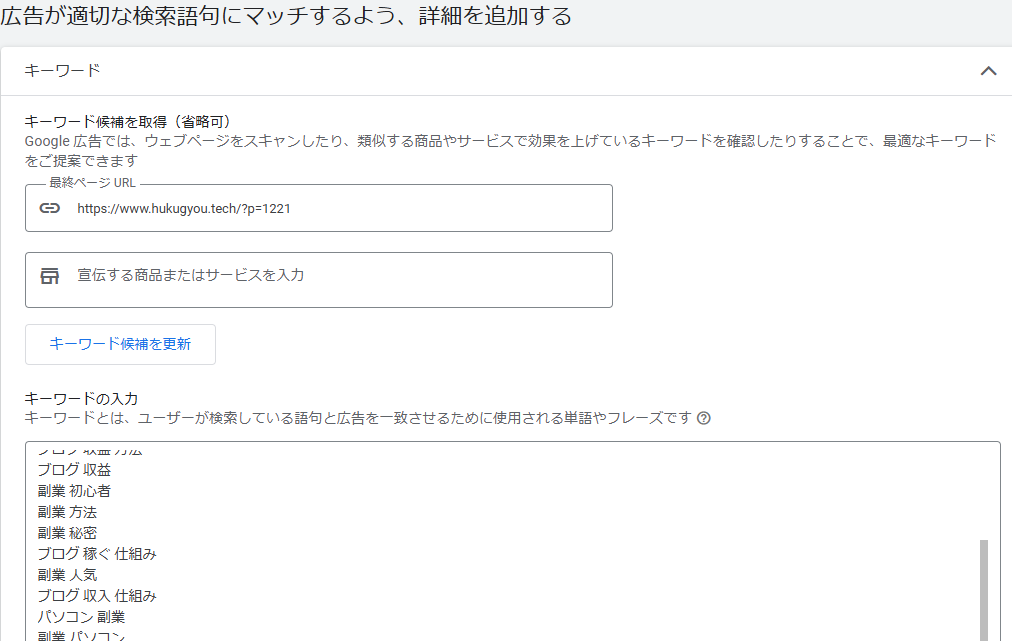Place cursor on the ブログ 収益 keyword line
Screen dimensions: 1012x641
click(x=74, y=470)
